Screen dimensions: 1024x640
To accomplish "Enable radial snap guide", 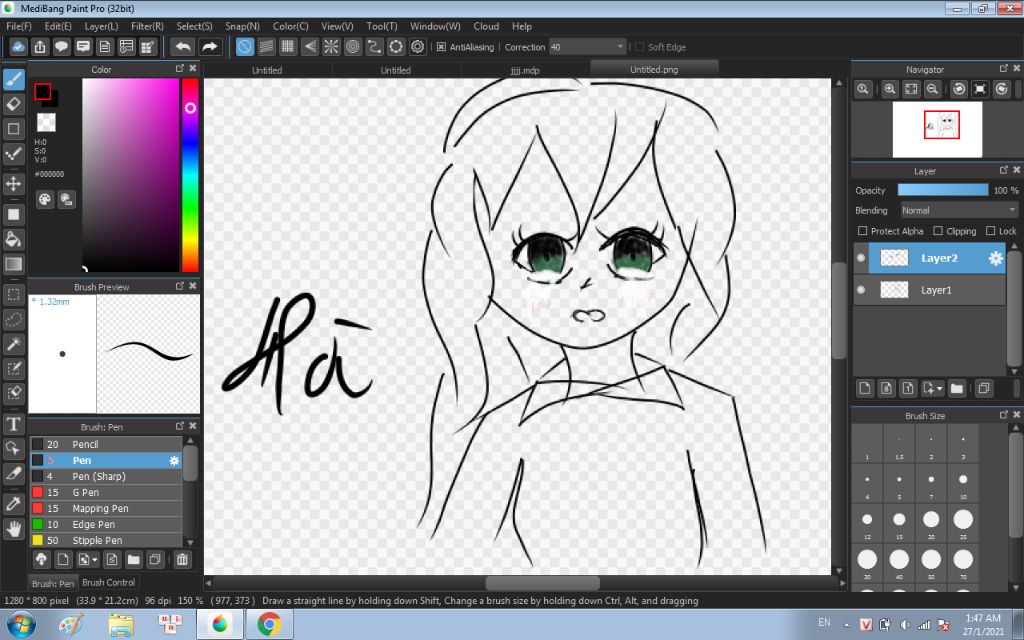I will [331, 47].
